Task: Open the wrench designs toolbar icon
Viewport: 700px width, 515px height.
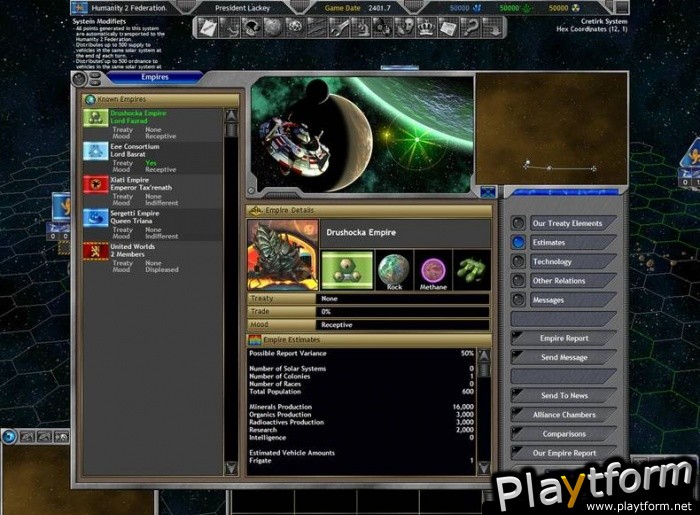Action: pos(339,28)
